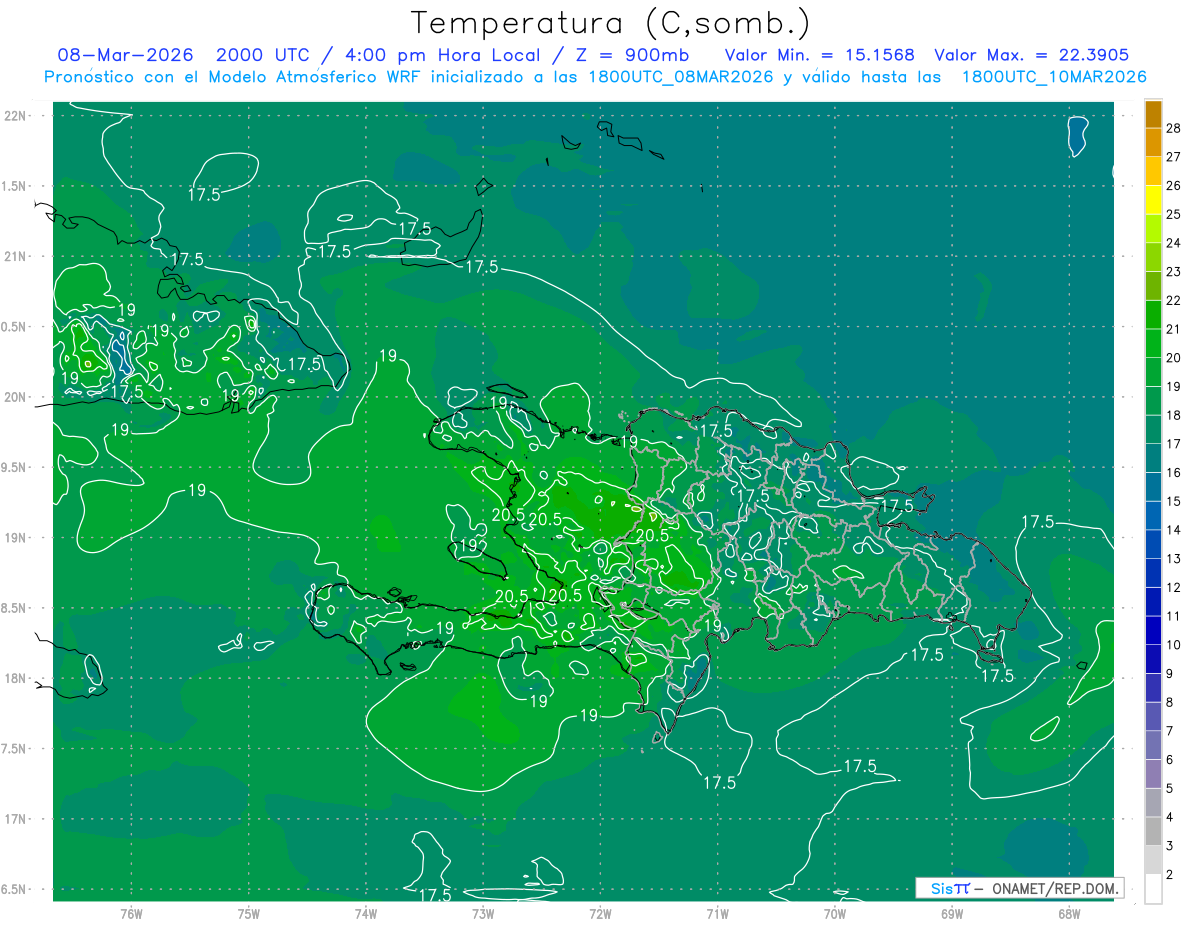Click the '76W' longitude axis label
This screenshot has height=927, width=1200.
(131, 913)
